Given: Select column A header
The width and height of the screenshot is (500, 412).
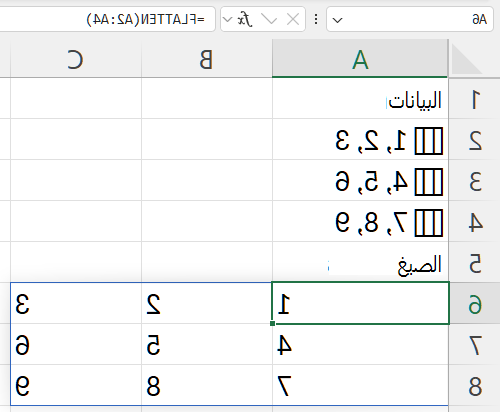Looking at the screenshot, I should 360,59.
